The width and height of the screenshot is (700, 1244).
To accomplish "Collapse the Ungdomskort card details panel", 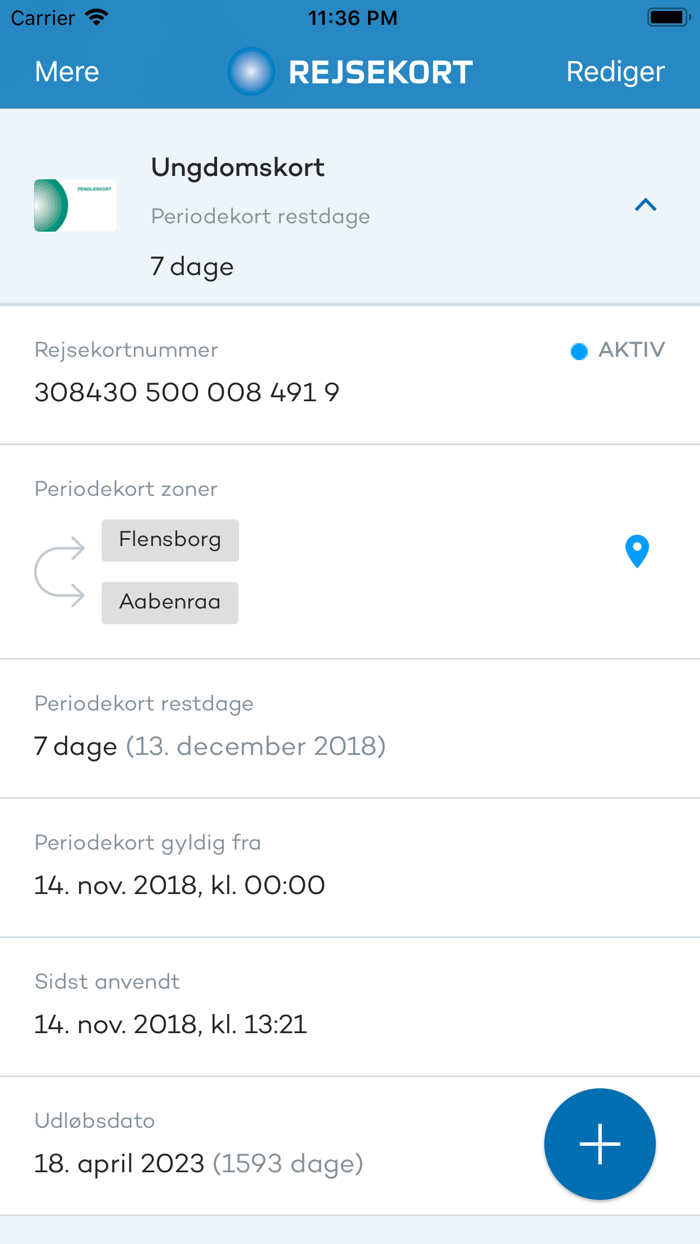I will pyautogui.click(x=646, y=205).
